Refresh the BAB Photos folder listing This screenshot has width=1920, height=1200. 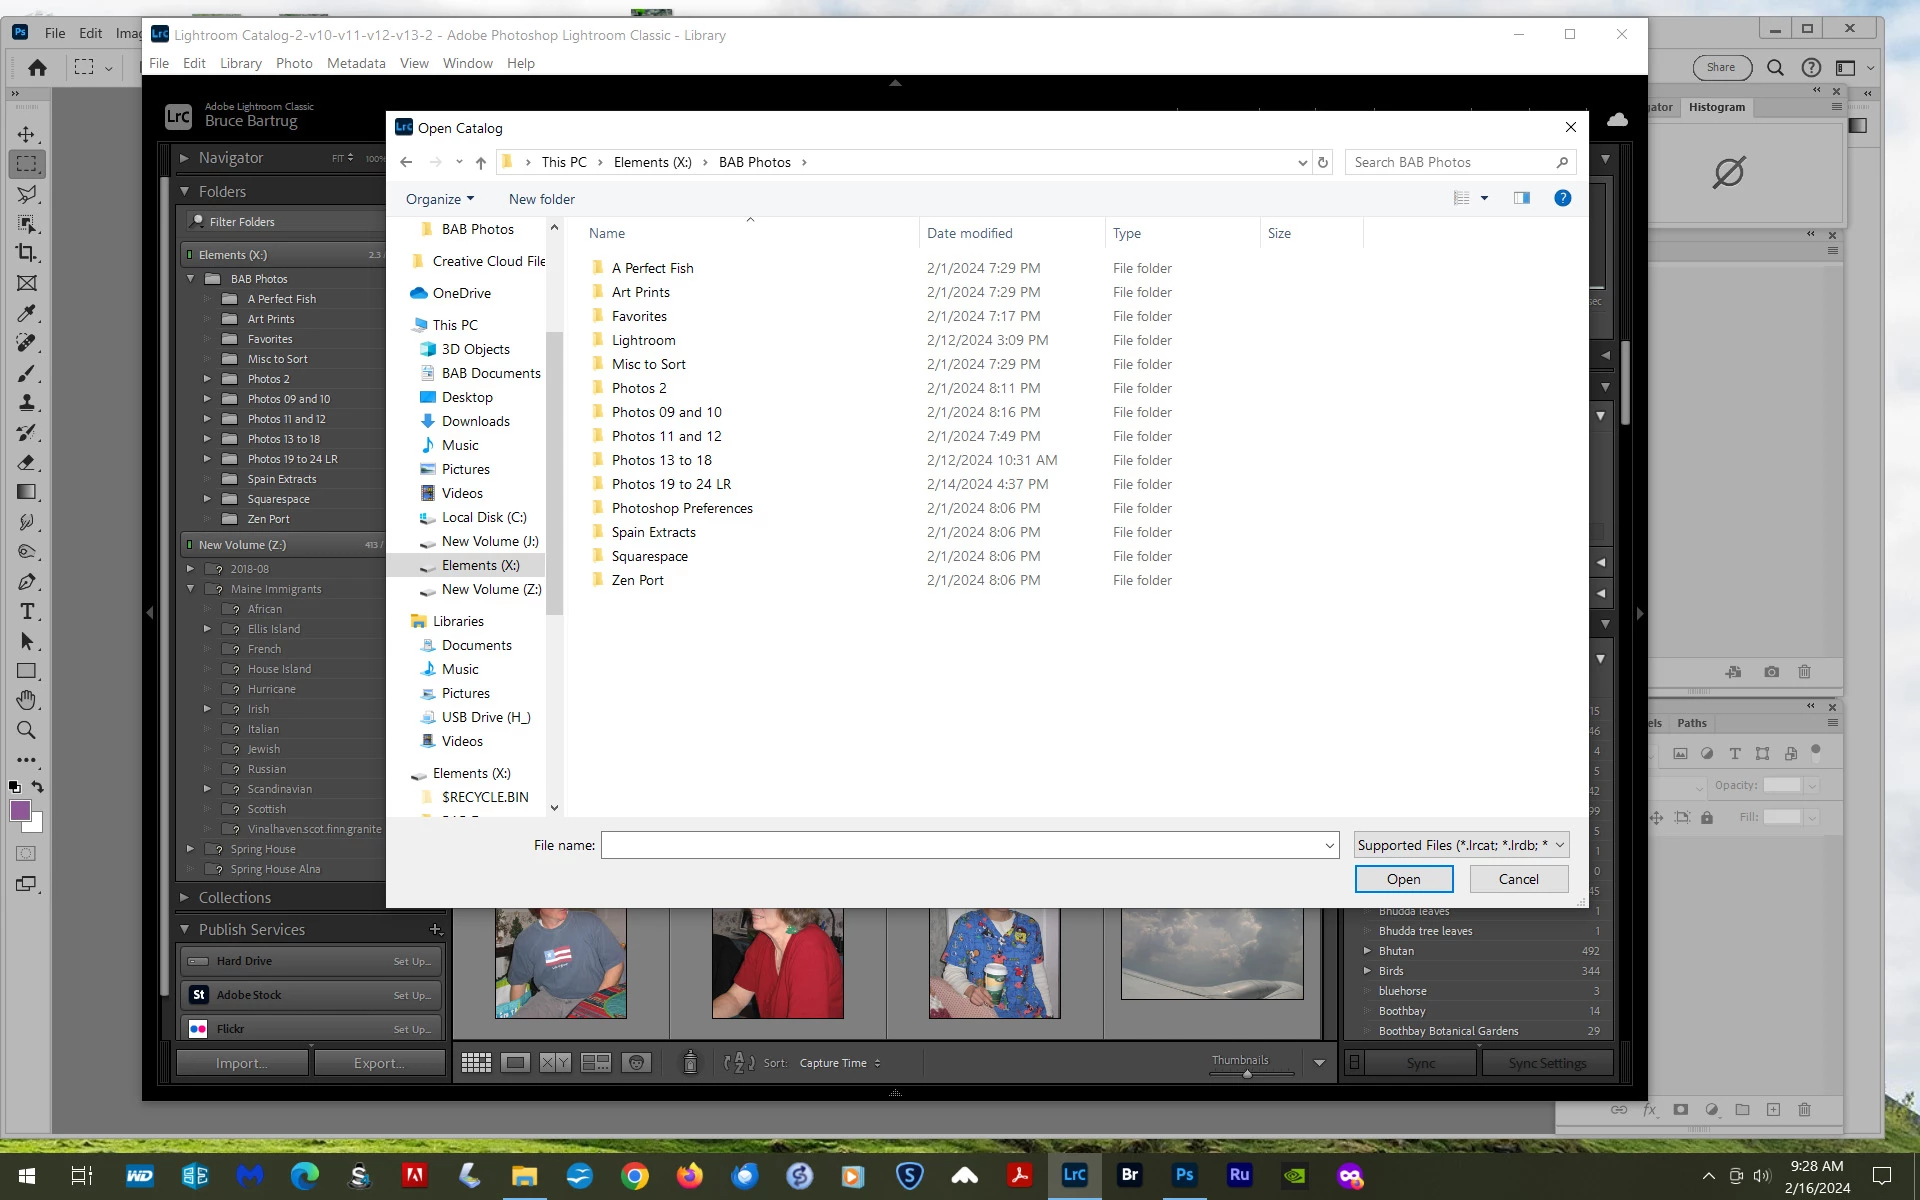(1323, 162)
